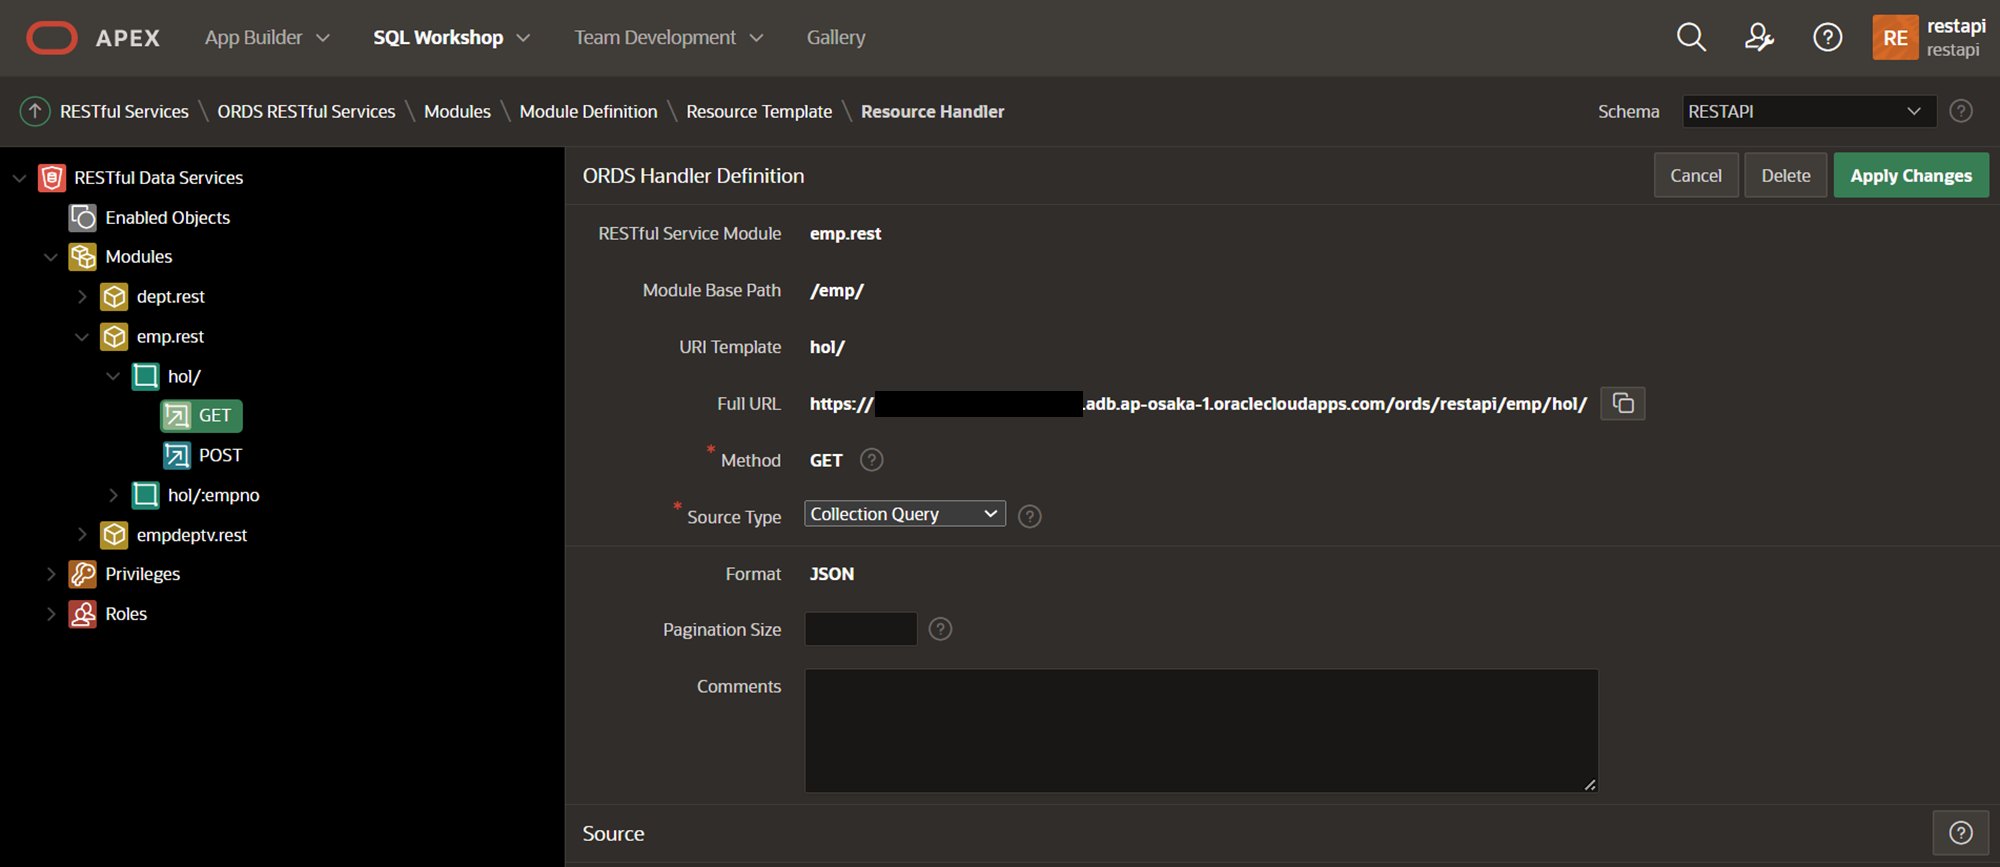The width and height of the screenshot is (2000, 867).
Task: Select the POST handler tree label
Action: (x=220, y=455)
